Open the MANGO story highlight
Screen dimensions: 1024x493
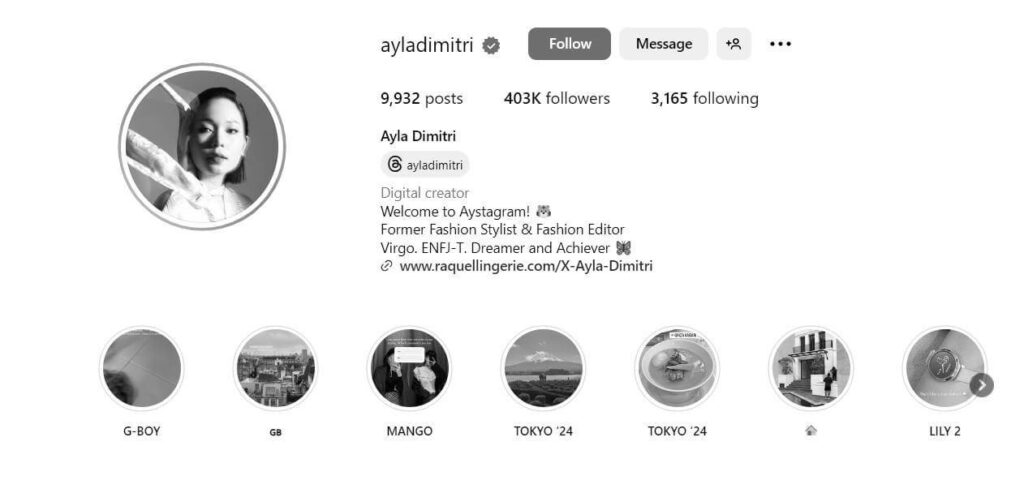point(409,369)
